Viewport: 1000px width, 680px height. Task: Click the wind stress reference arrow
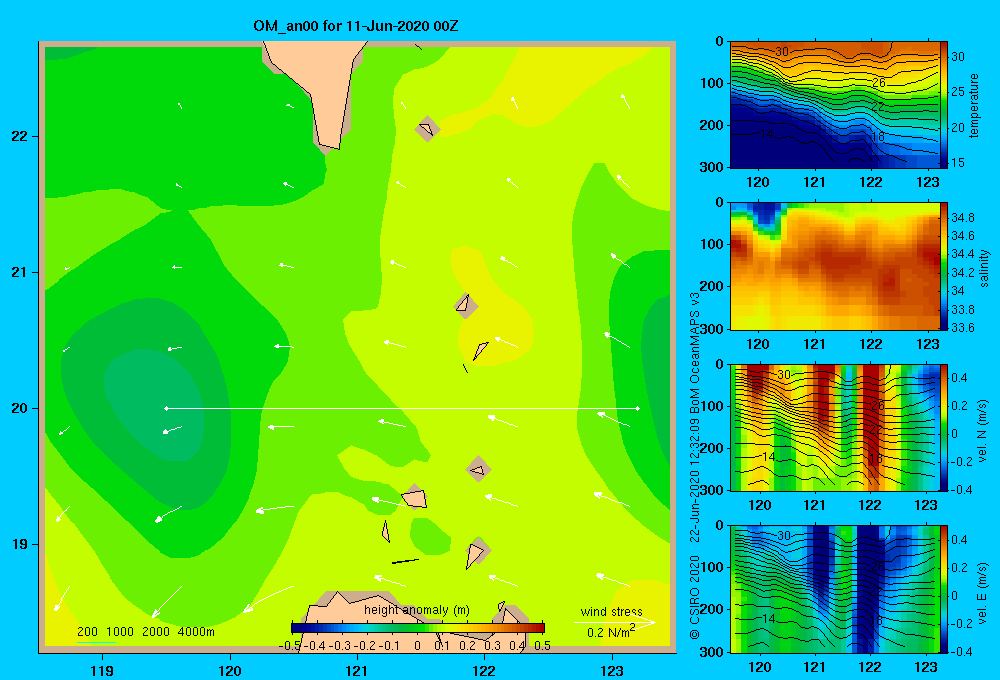coord(615,622)
